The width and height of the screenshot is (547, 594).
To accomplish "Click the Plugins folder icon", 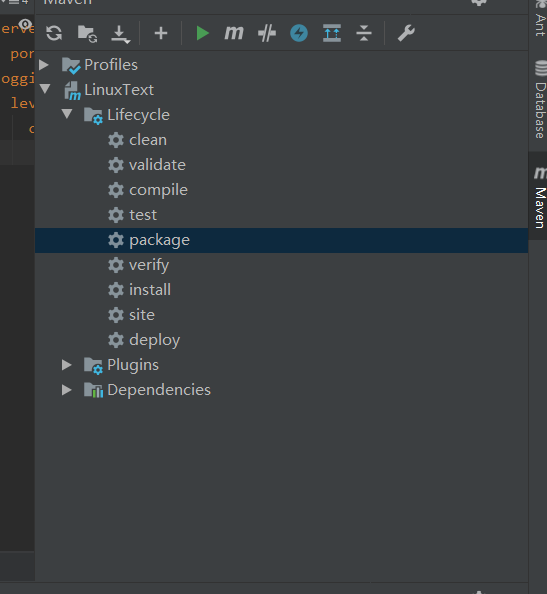I will [93, 366].
